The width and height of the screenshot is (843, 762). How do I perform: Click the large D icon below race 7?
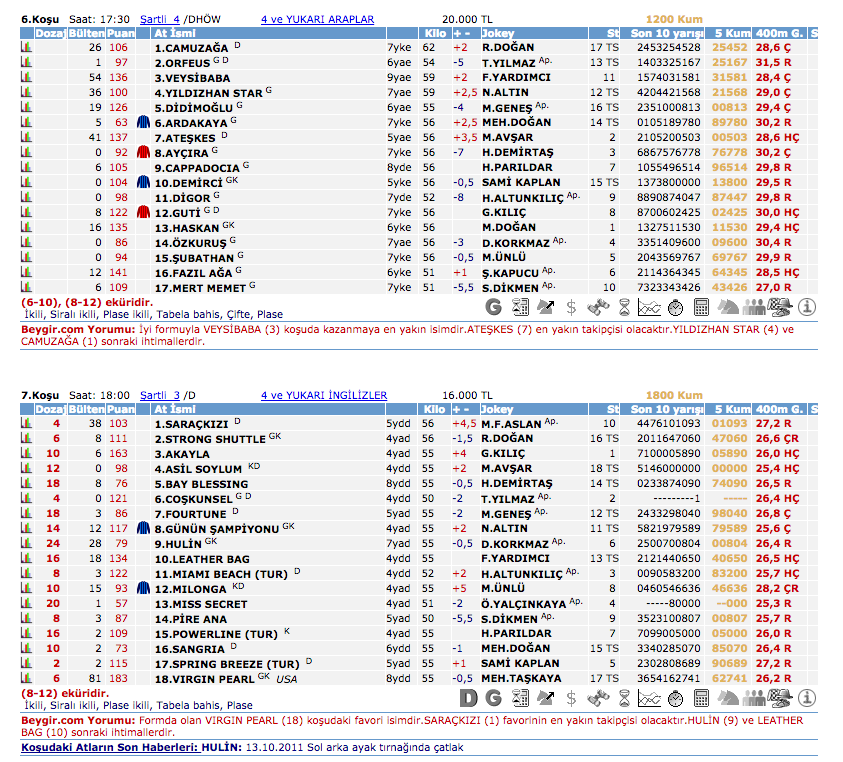[x=467, y=697]
